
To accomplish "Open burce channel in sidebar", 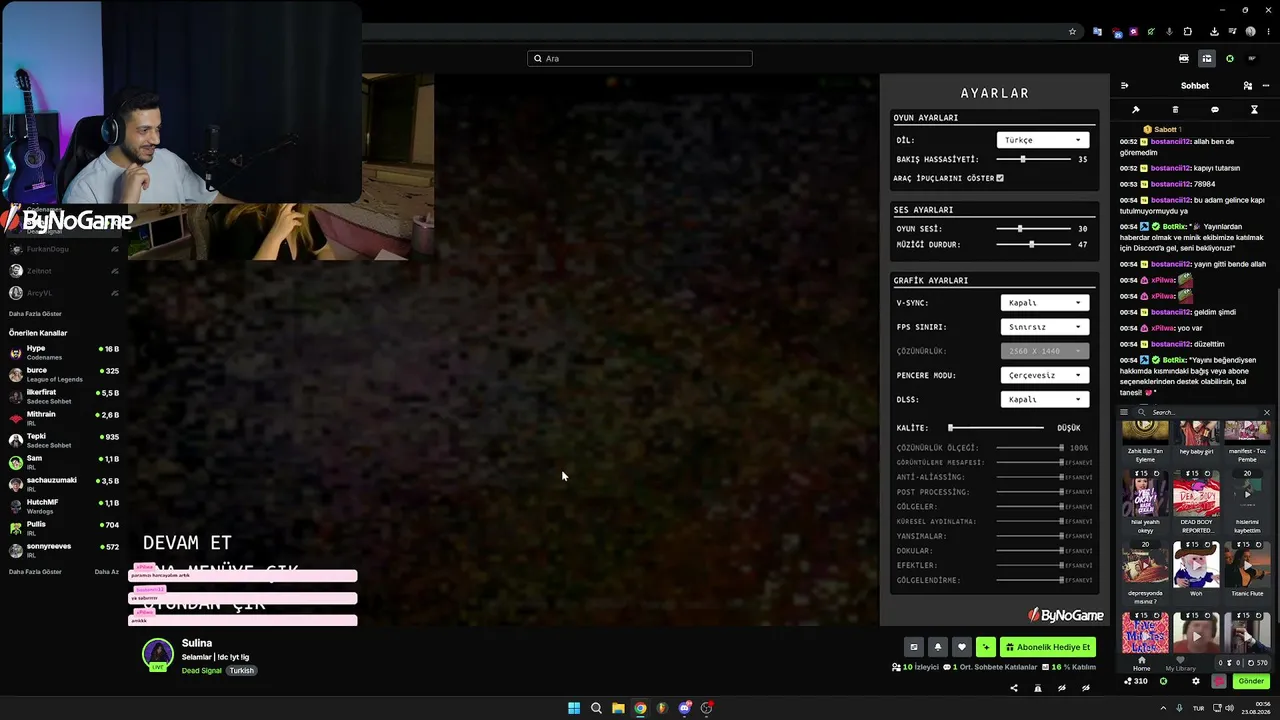I will click(x=64, y=375).
